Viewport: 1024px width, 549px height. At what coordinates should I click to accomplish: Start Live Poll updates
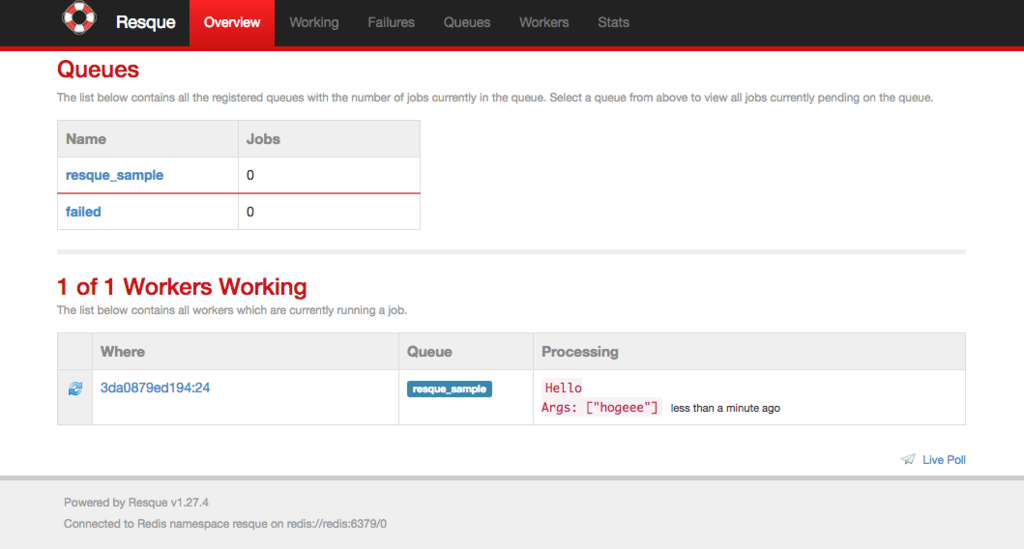coord(944,460)
